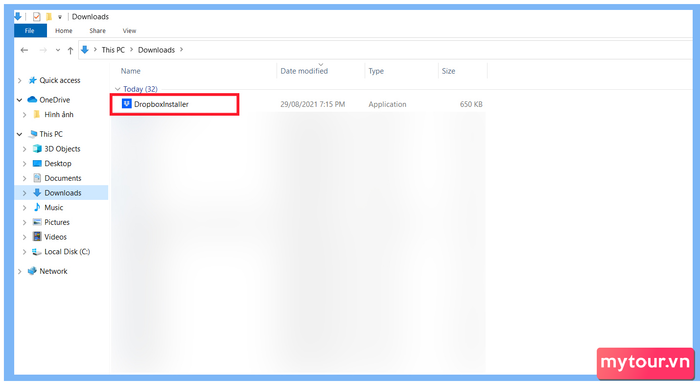Screen dimensions: 700x387
Task: Click the Music note icon
Action: click(x=37, y=207)
